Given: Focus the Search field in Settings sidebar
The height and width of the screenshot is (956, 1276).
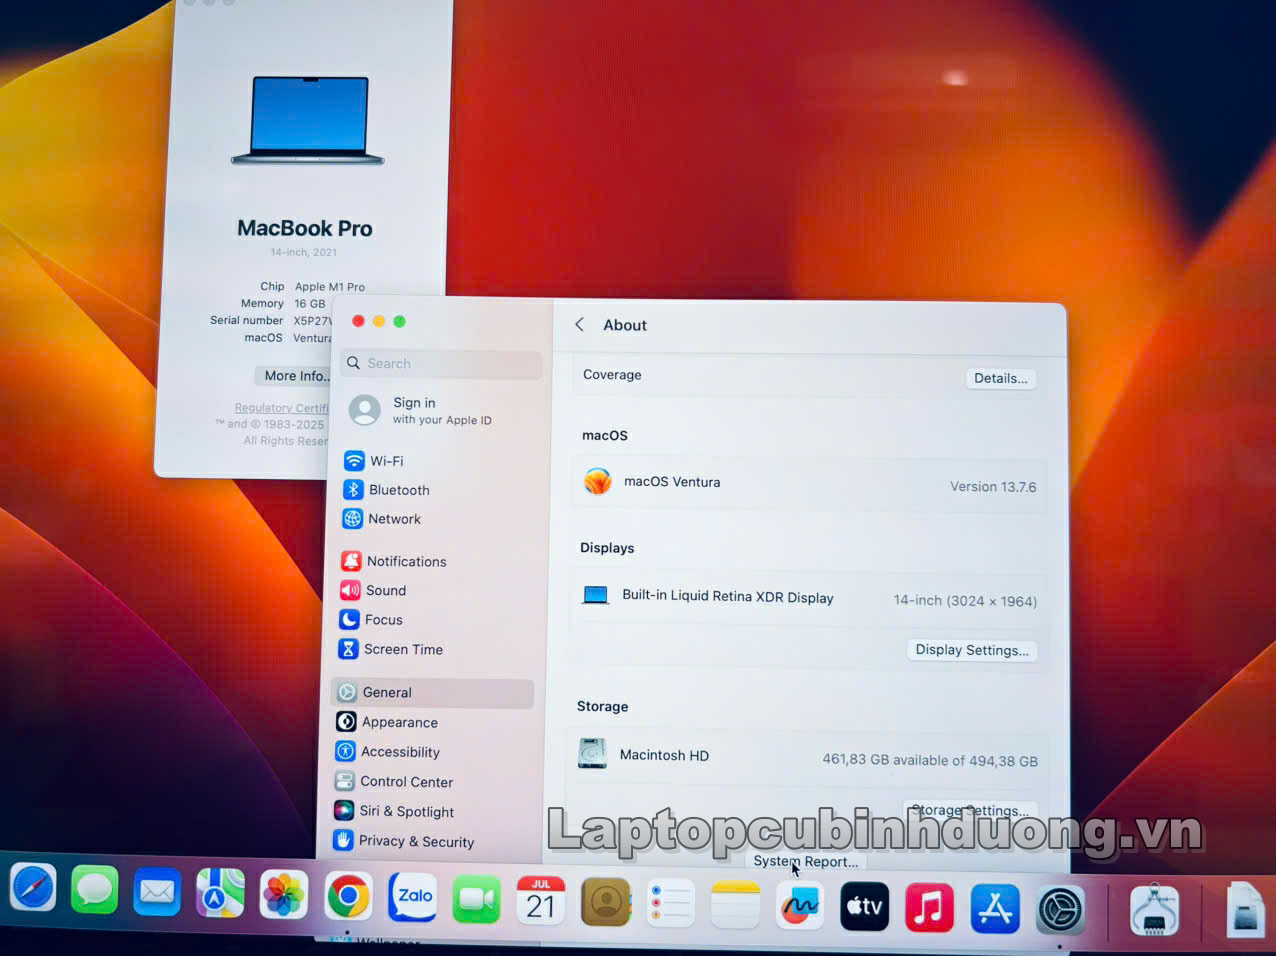Looking at the screenshot, I should (442, 364).
